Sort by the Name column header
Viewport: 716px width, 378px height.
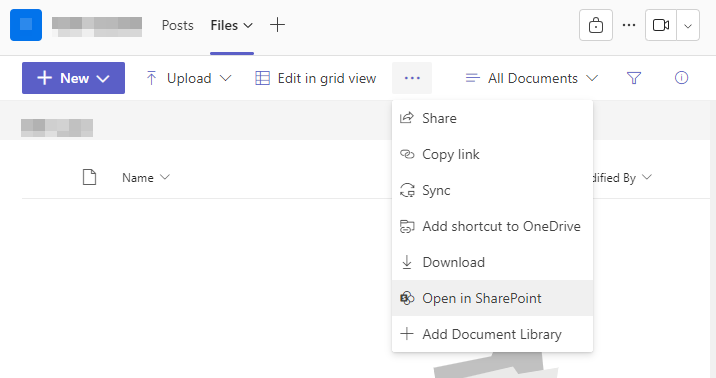click(x=146, y=178)
